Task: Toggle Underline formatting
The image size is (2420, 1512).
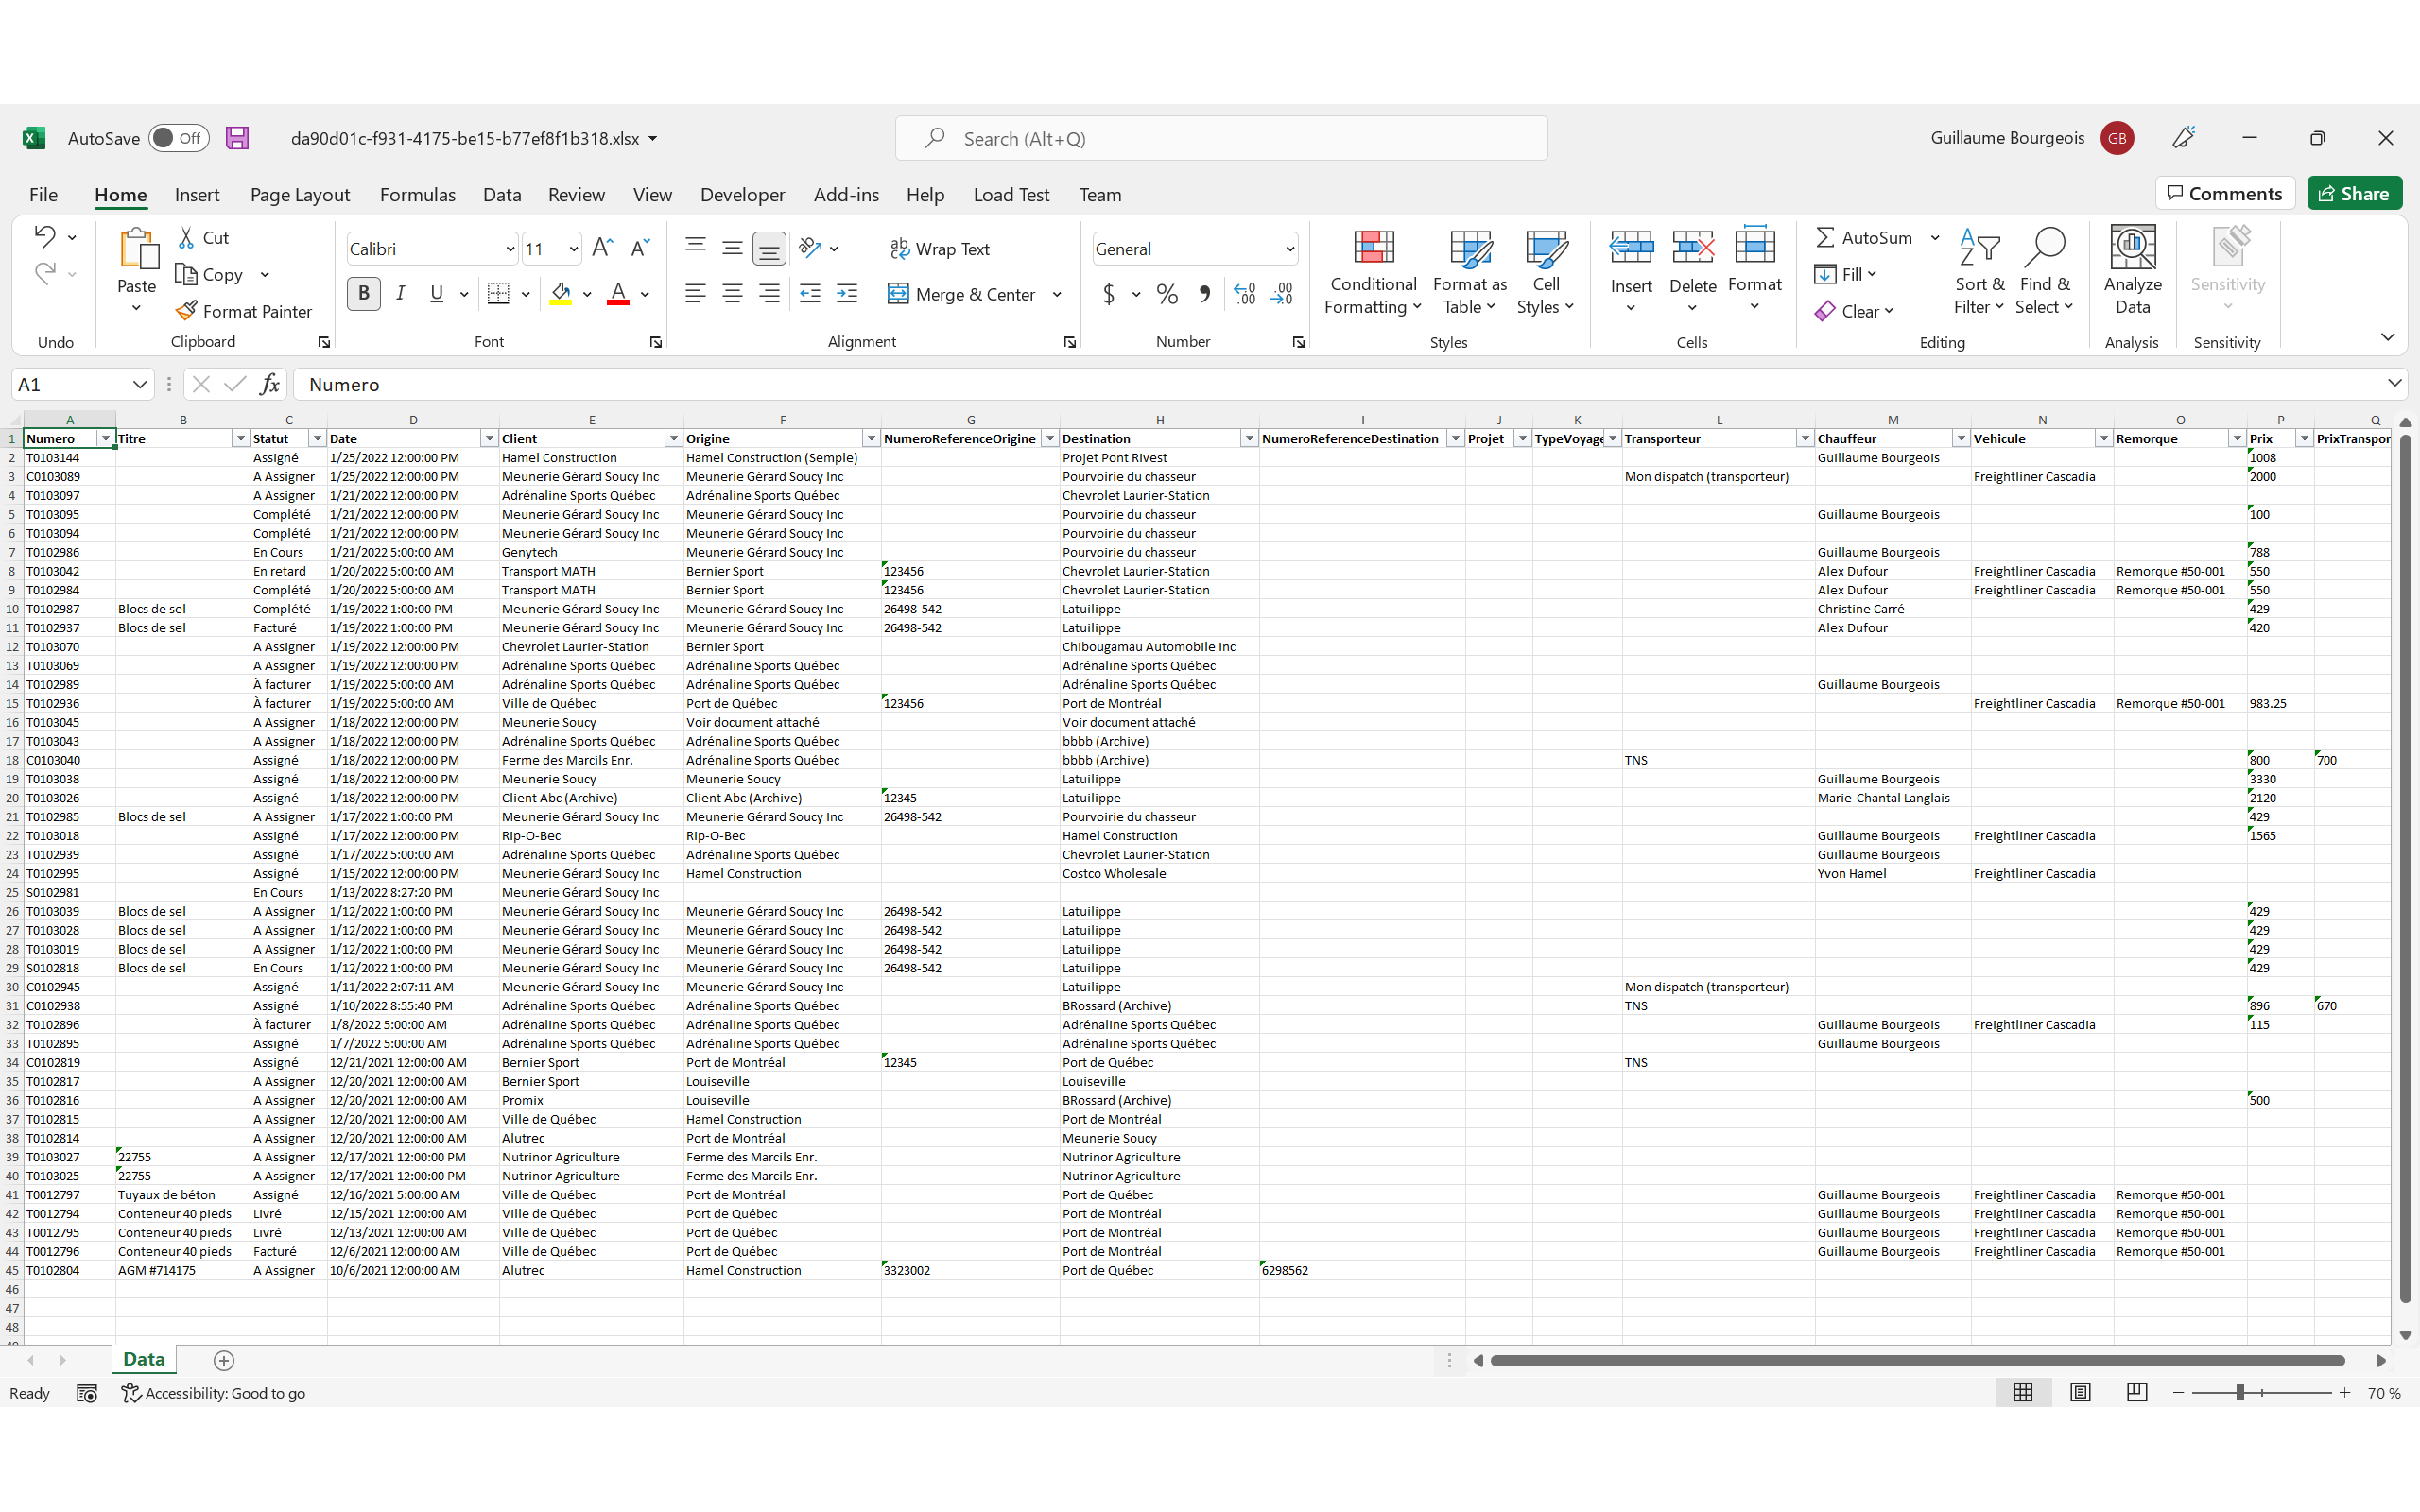Action: 436,294
